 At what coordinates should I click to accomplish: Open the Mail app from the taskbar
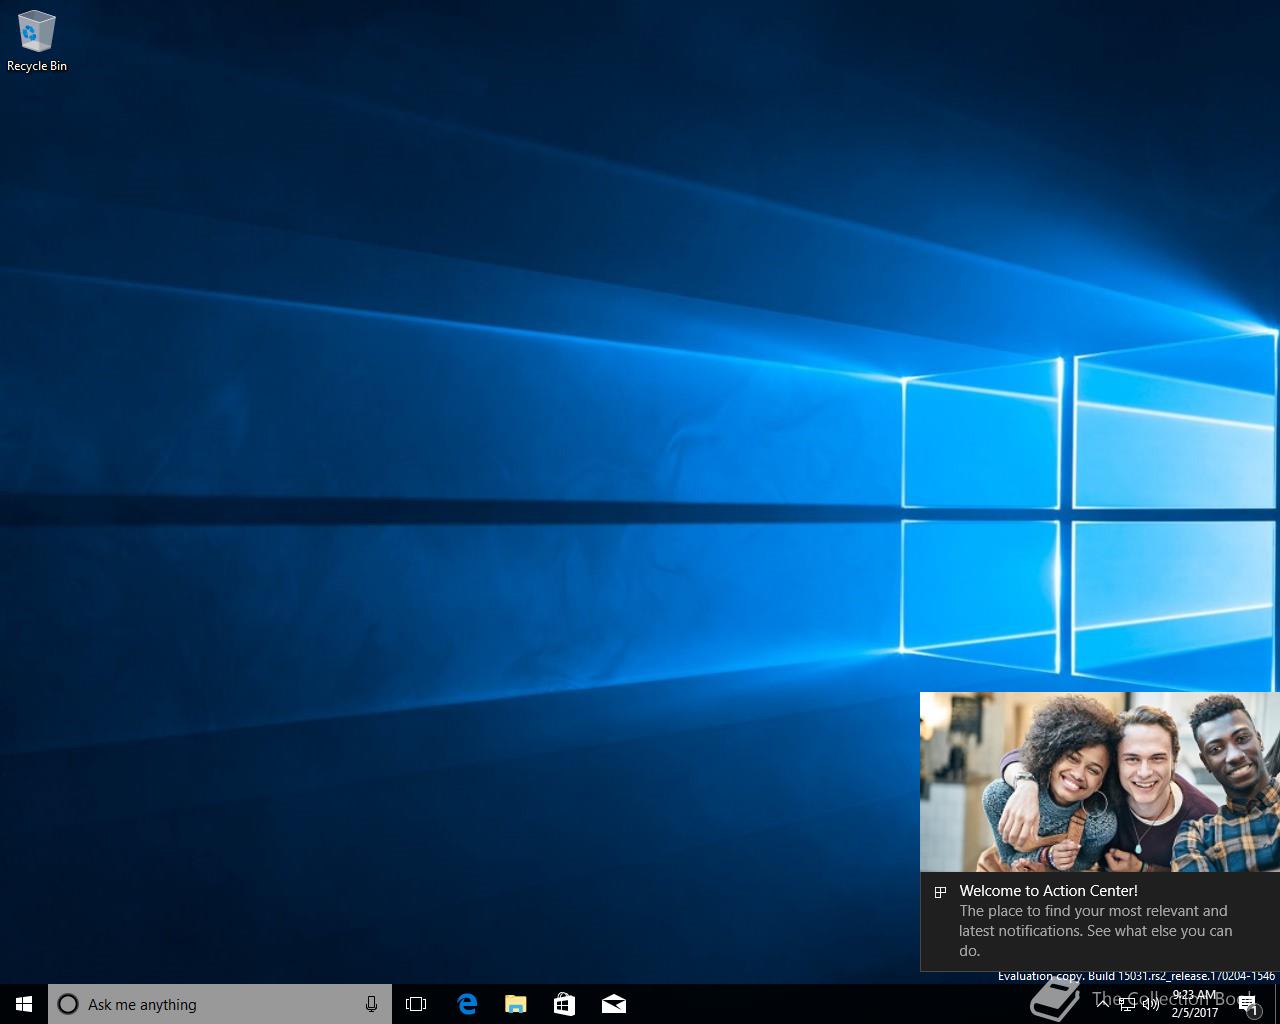614,1004
